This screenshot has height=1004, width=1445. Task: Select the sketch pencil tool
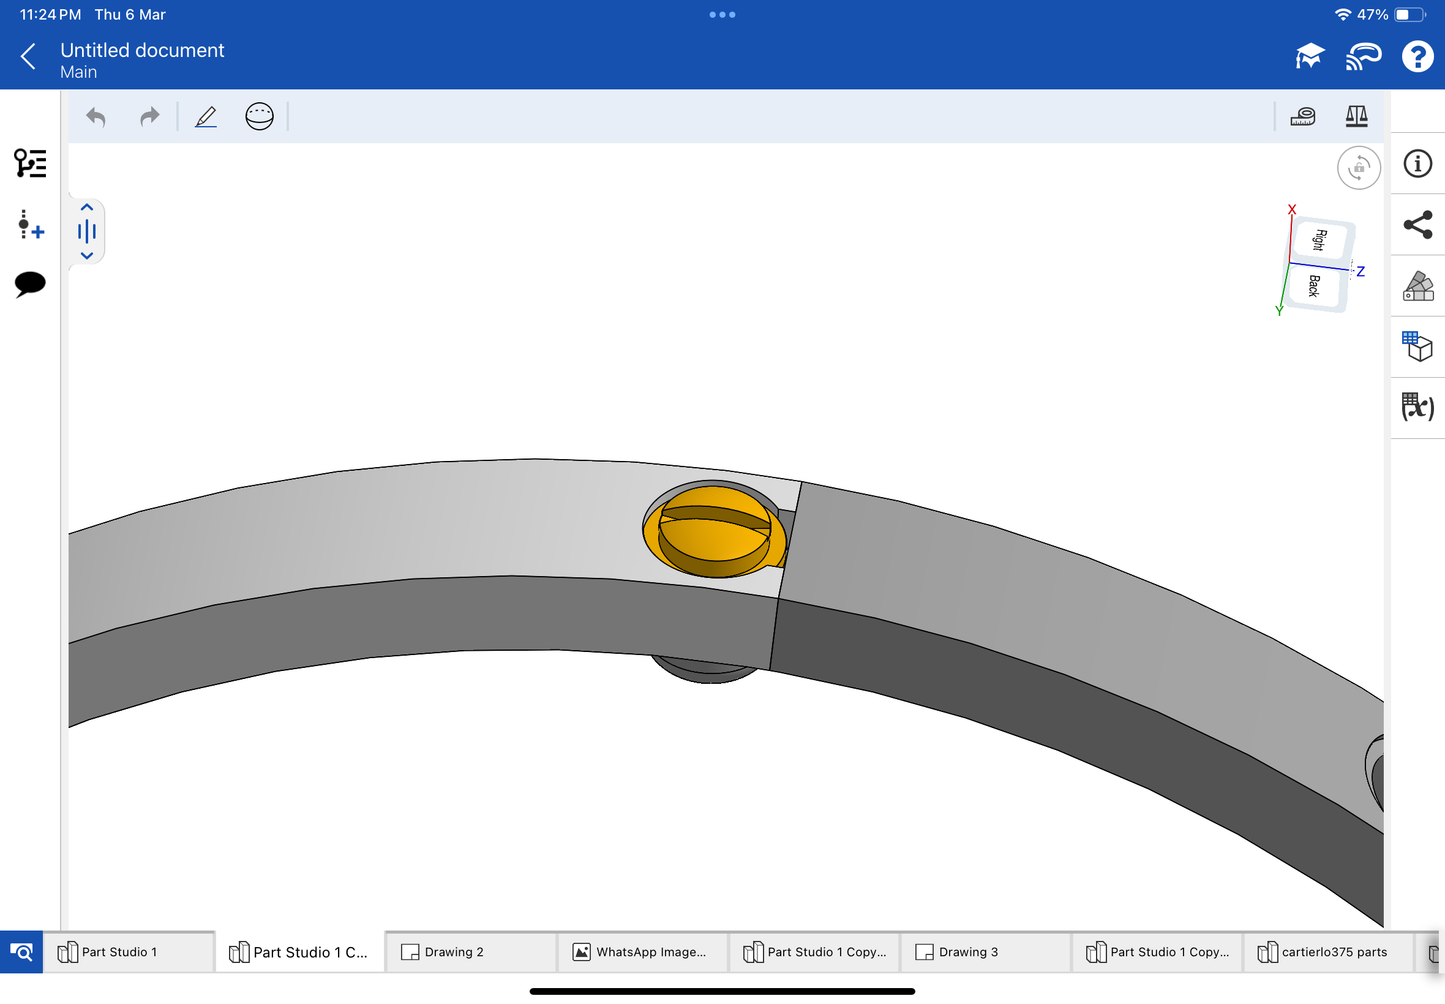coord(206,117)
